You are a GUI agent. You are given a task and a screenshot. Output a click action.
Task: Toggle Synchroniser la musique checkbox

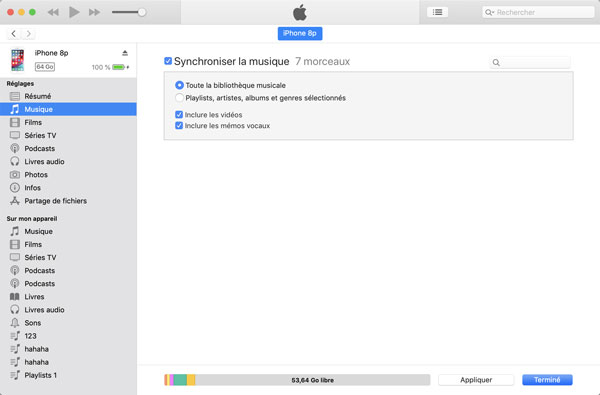[x=168, y=61]
